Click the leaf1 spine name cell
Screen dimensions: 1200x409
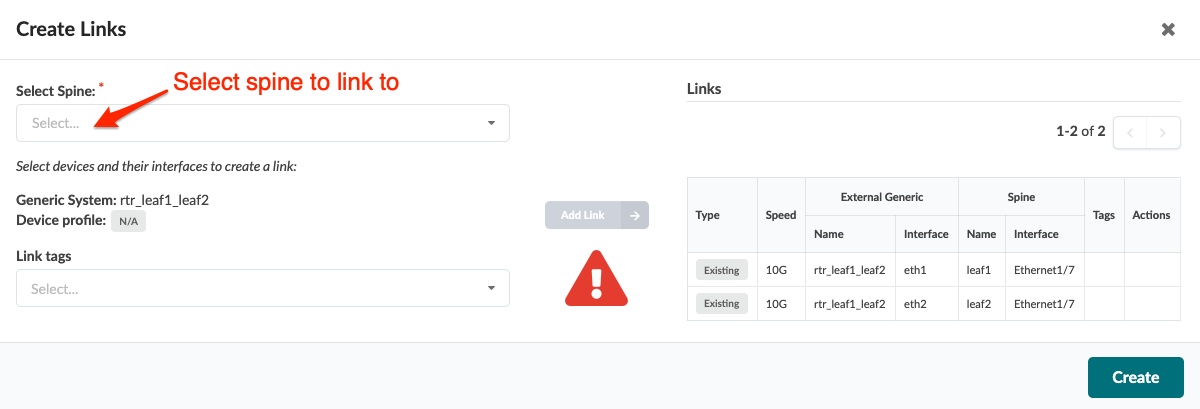pyautogui.click(x=981, y=270)
